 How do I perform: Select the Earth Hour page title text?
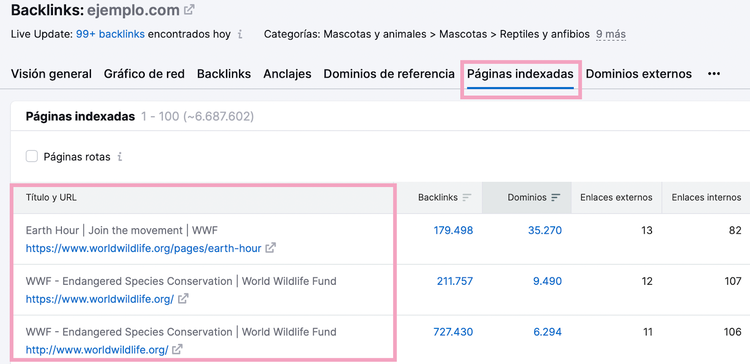click(x=121, y=231)
